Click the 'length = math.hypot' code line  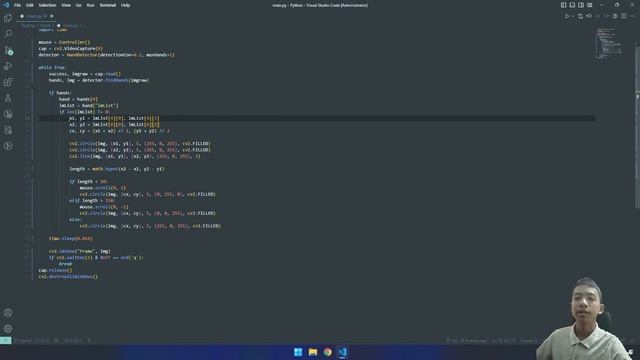point(117,169)
